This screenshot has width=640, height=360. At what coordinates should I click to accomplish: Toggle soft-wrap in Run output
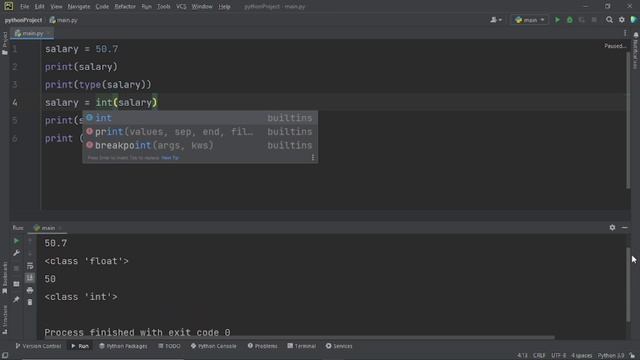(x=30, y=266)
